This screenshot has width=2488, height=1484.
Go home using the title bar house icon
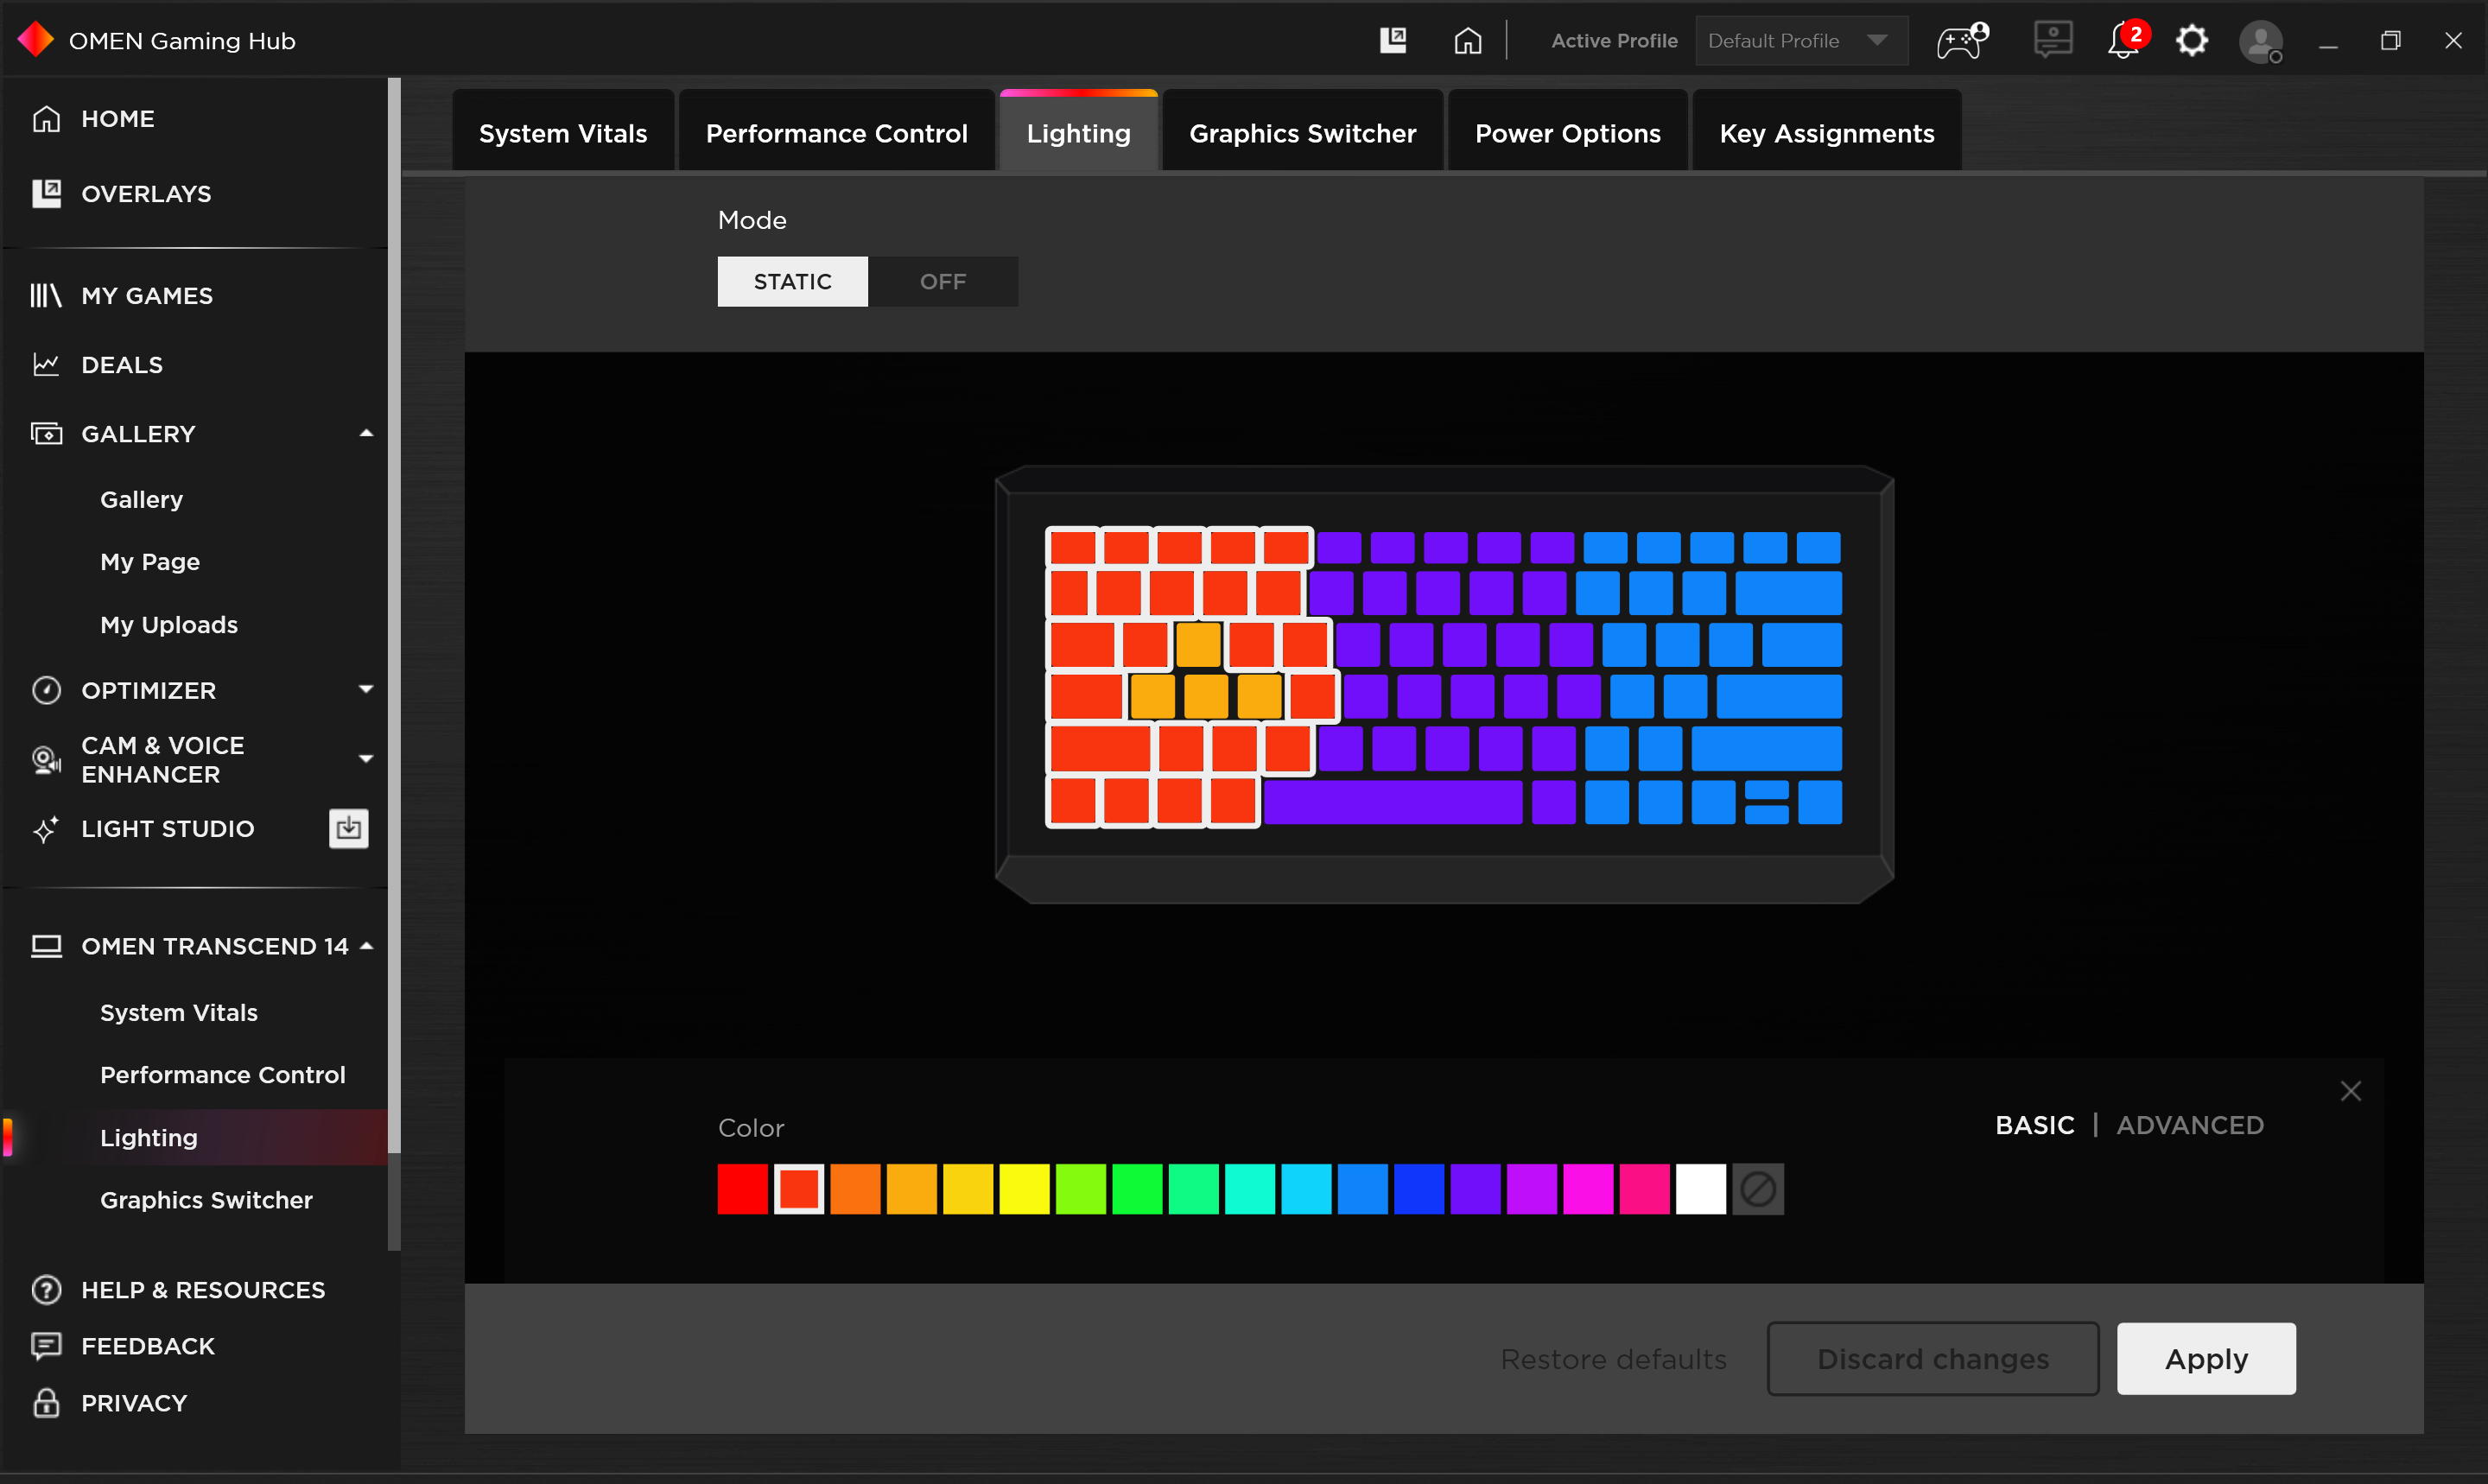(1467, 40)
